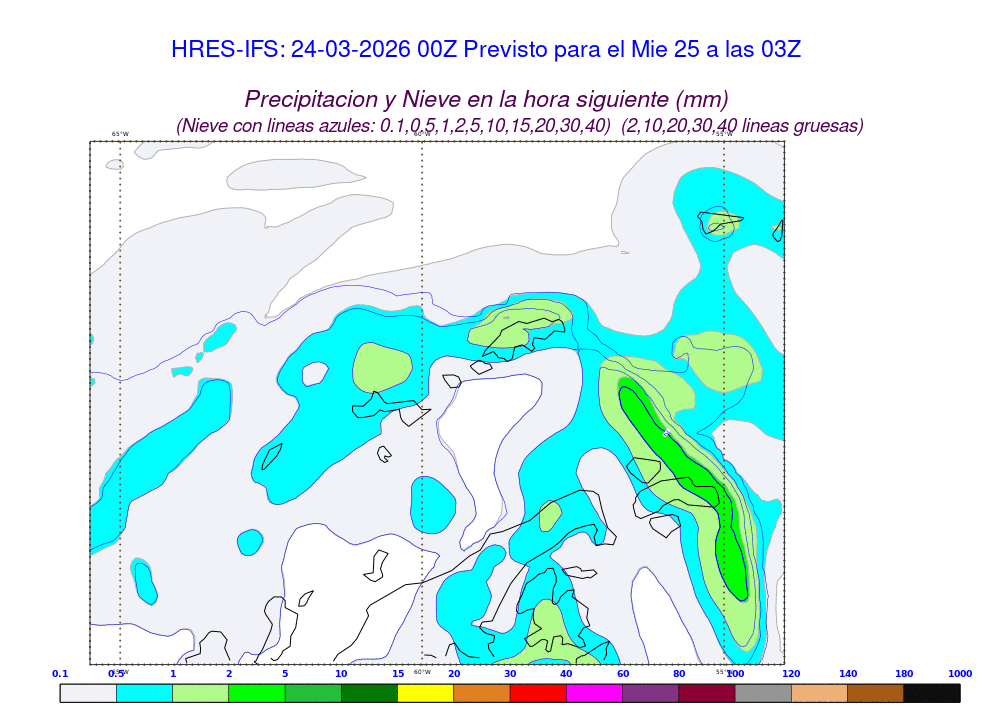The height and width of the screenshot is (707, 1000).
Task: Click the yellow 15–20 mm legend swatch
Action: pyautogui.click(x=425, y=693)
